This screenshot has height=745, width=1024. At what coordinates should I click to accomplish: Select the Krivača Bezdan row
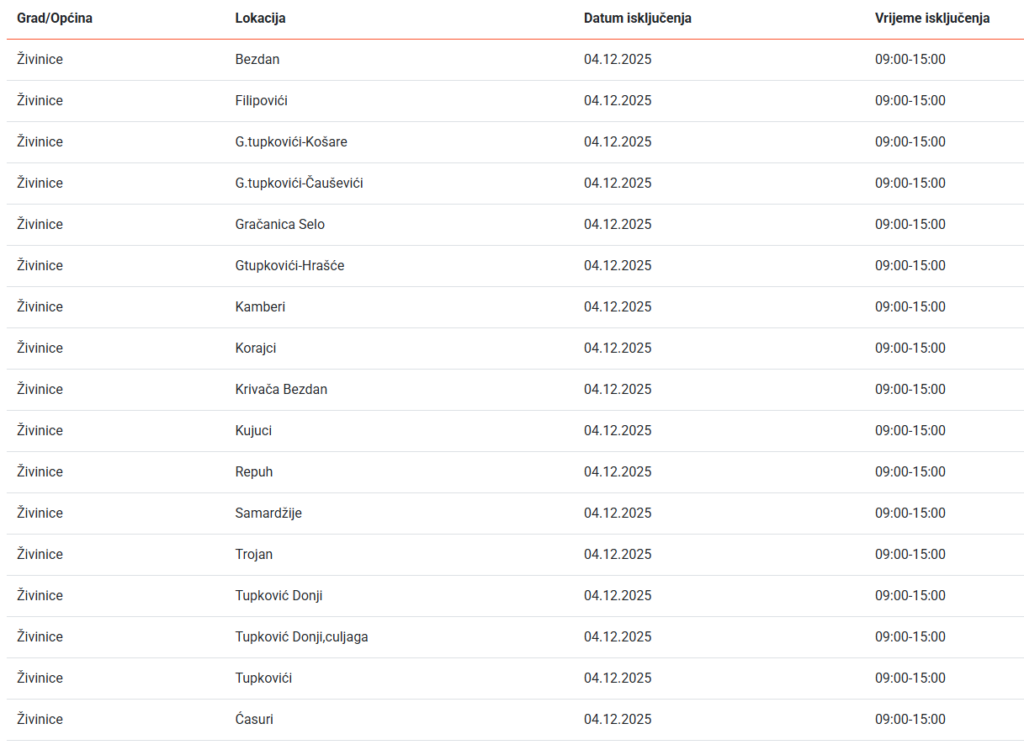pyautogui.click(x=281, y=389)
